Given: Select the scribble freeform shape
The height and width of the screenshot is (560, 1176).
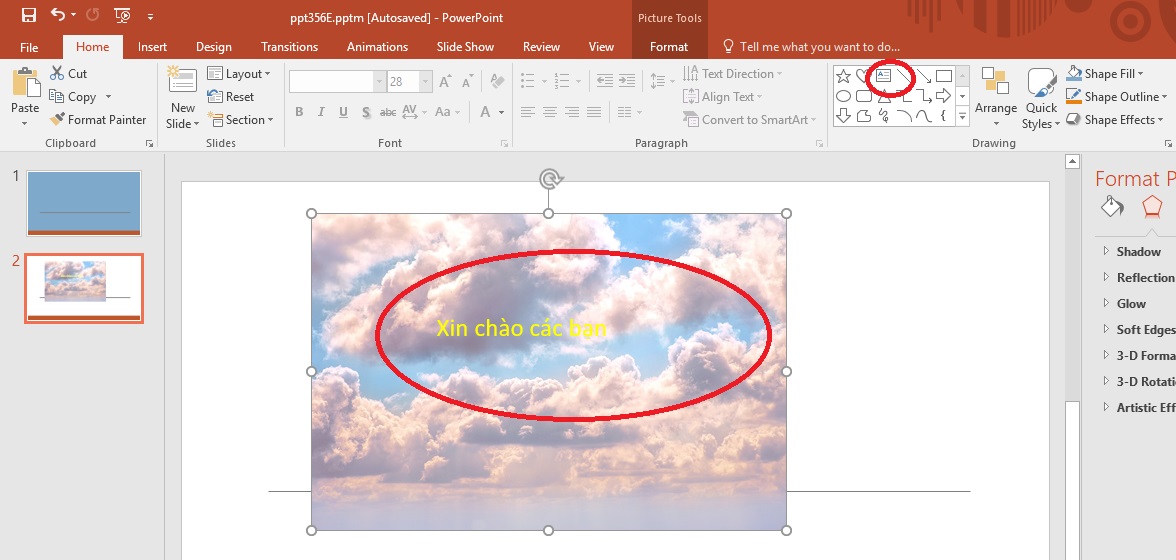Looking at the screenshot, I should (884, 115).
